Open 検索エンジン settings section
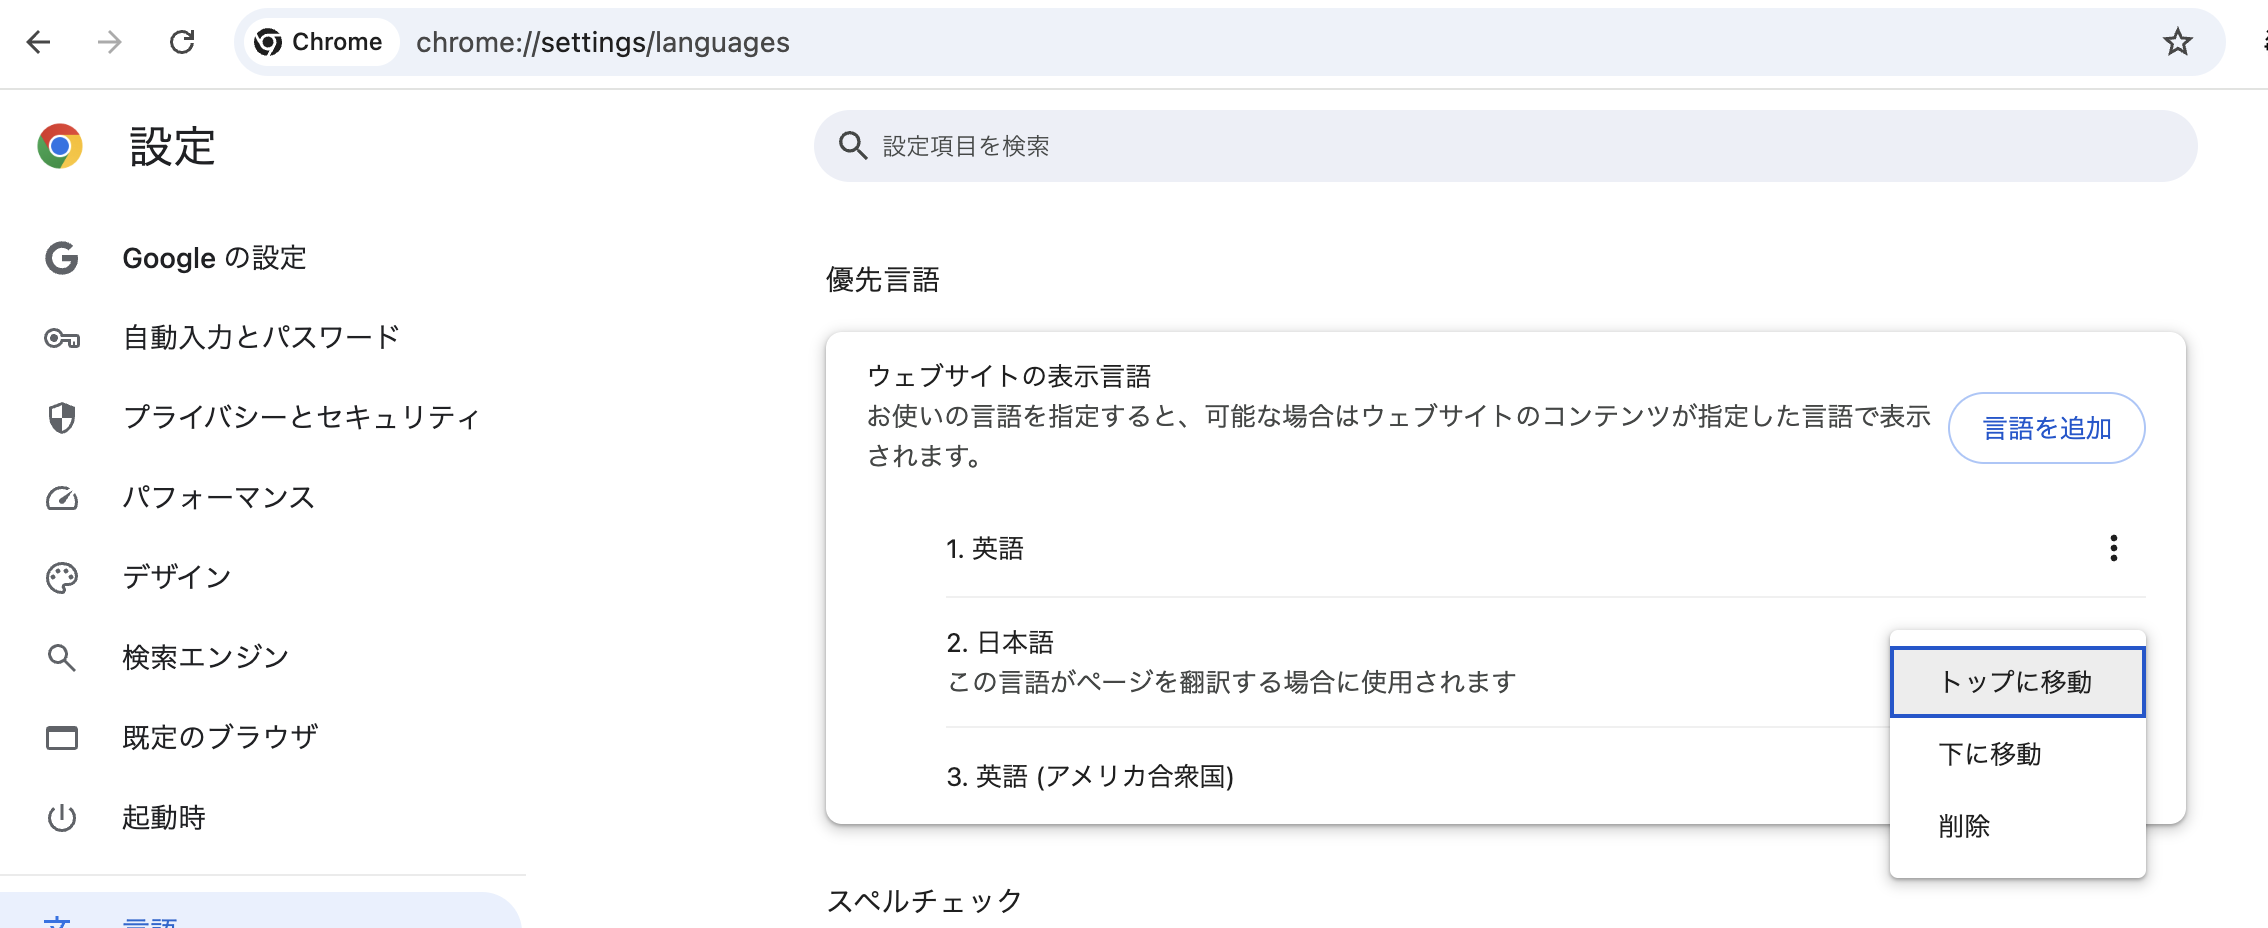2268x928 pixels. pyautogui.click(x=205, y=657)
